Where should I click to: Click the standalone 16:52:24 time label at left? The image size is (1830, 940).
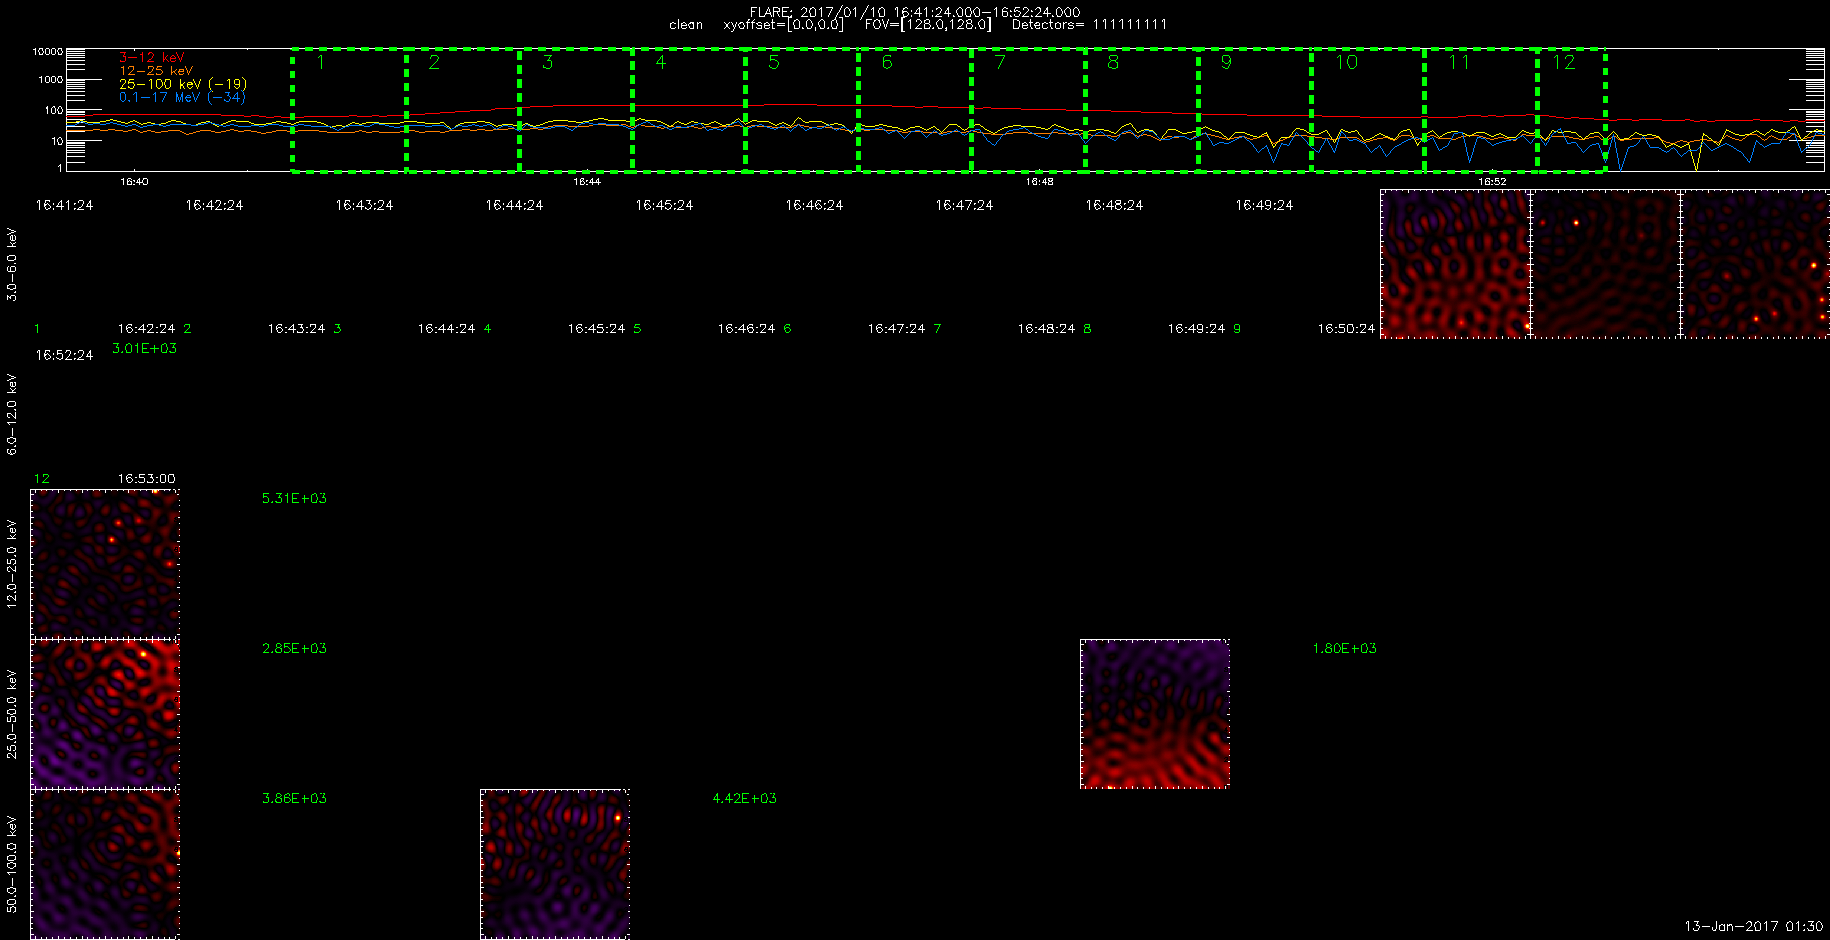pos(64,355)
